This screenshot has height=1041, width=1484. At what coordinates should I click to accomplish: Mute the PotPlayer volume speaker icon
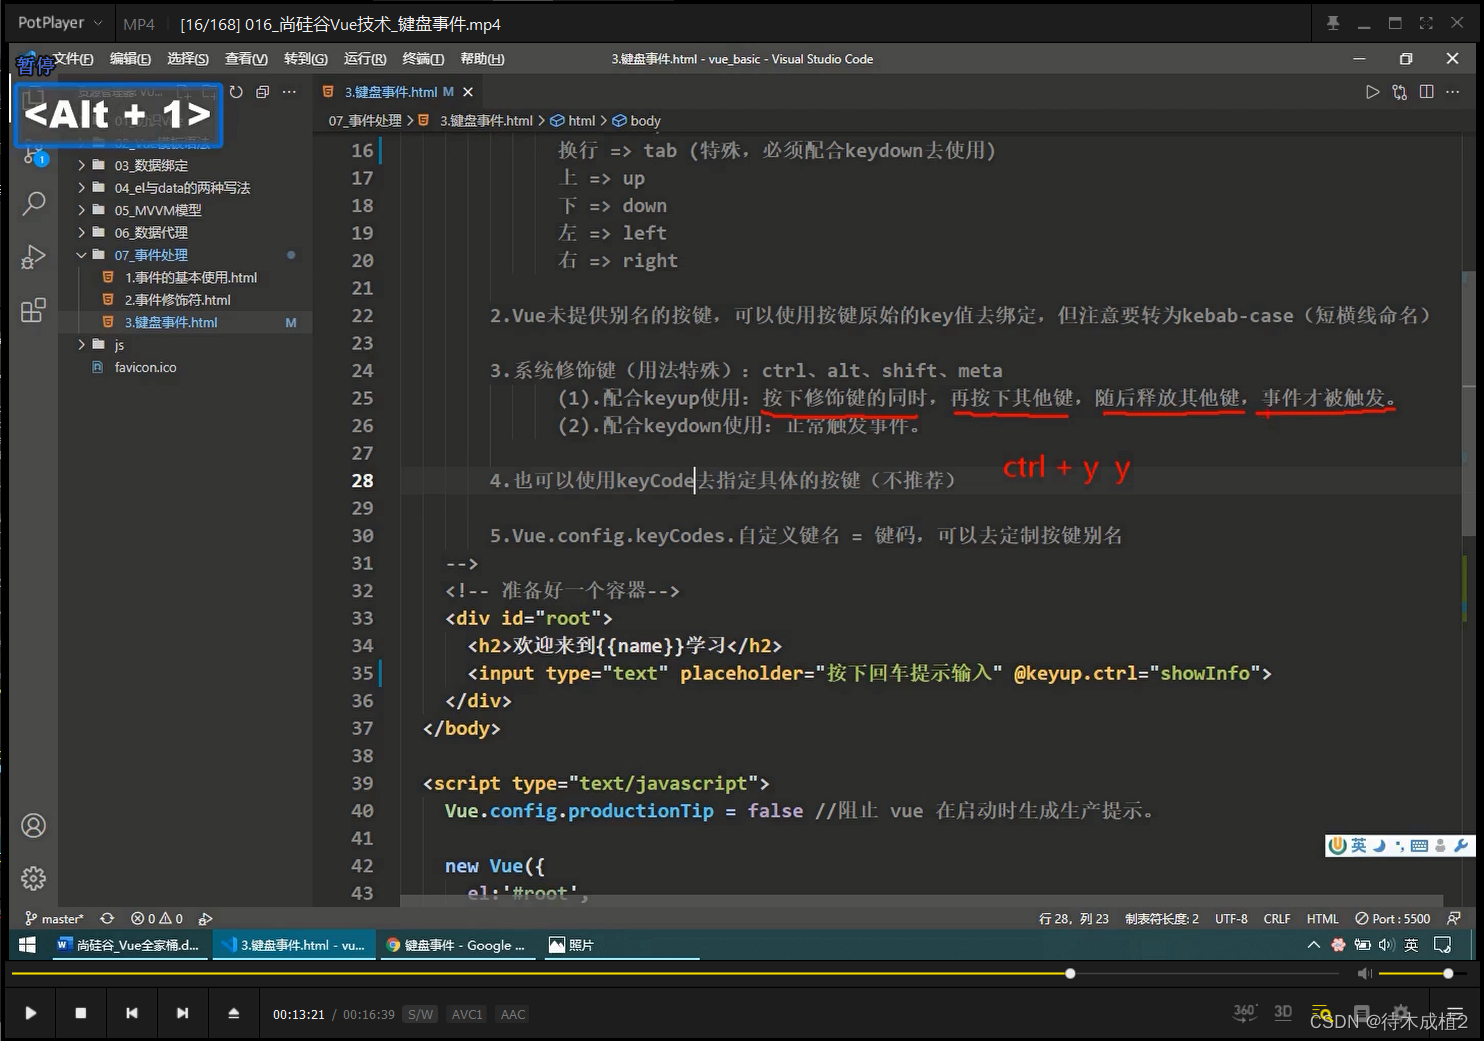click(x=1364, y=973)
